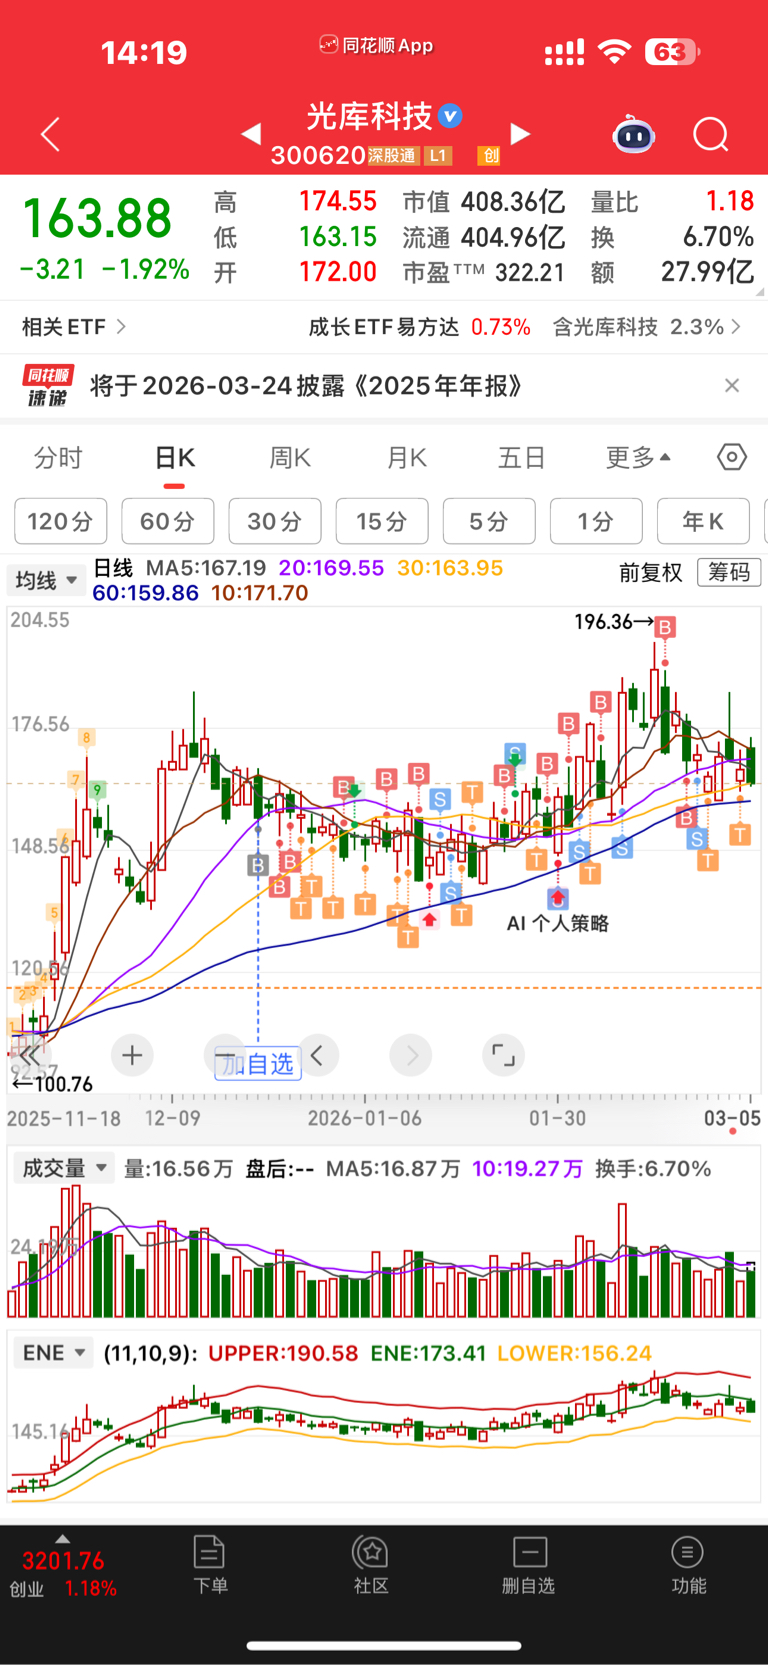Switch to 月K tab
Screen dimensions: 768x1665
(x=406, y=458)
